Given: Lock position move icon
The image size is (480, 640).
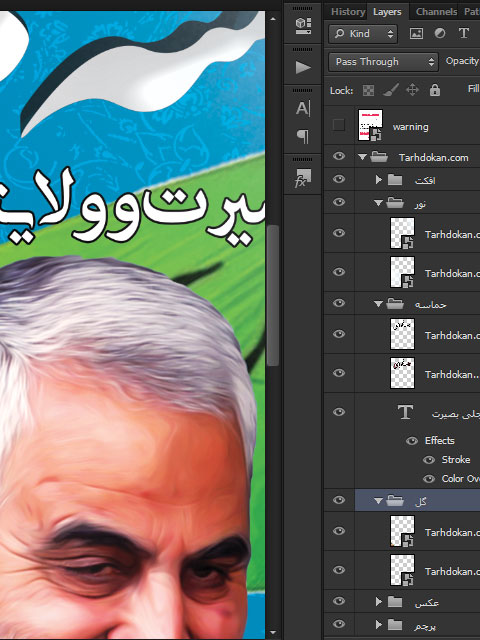Looking at the screenshot, I should click(x=412, y=90).
